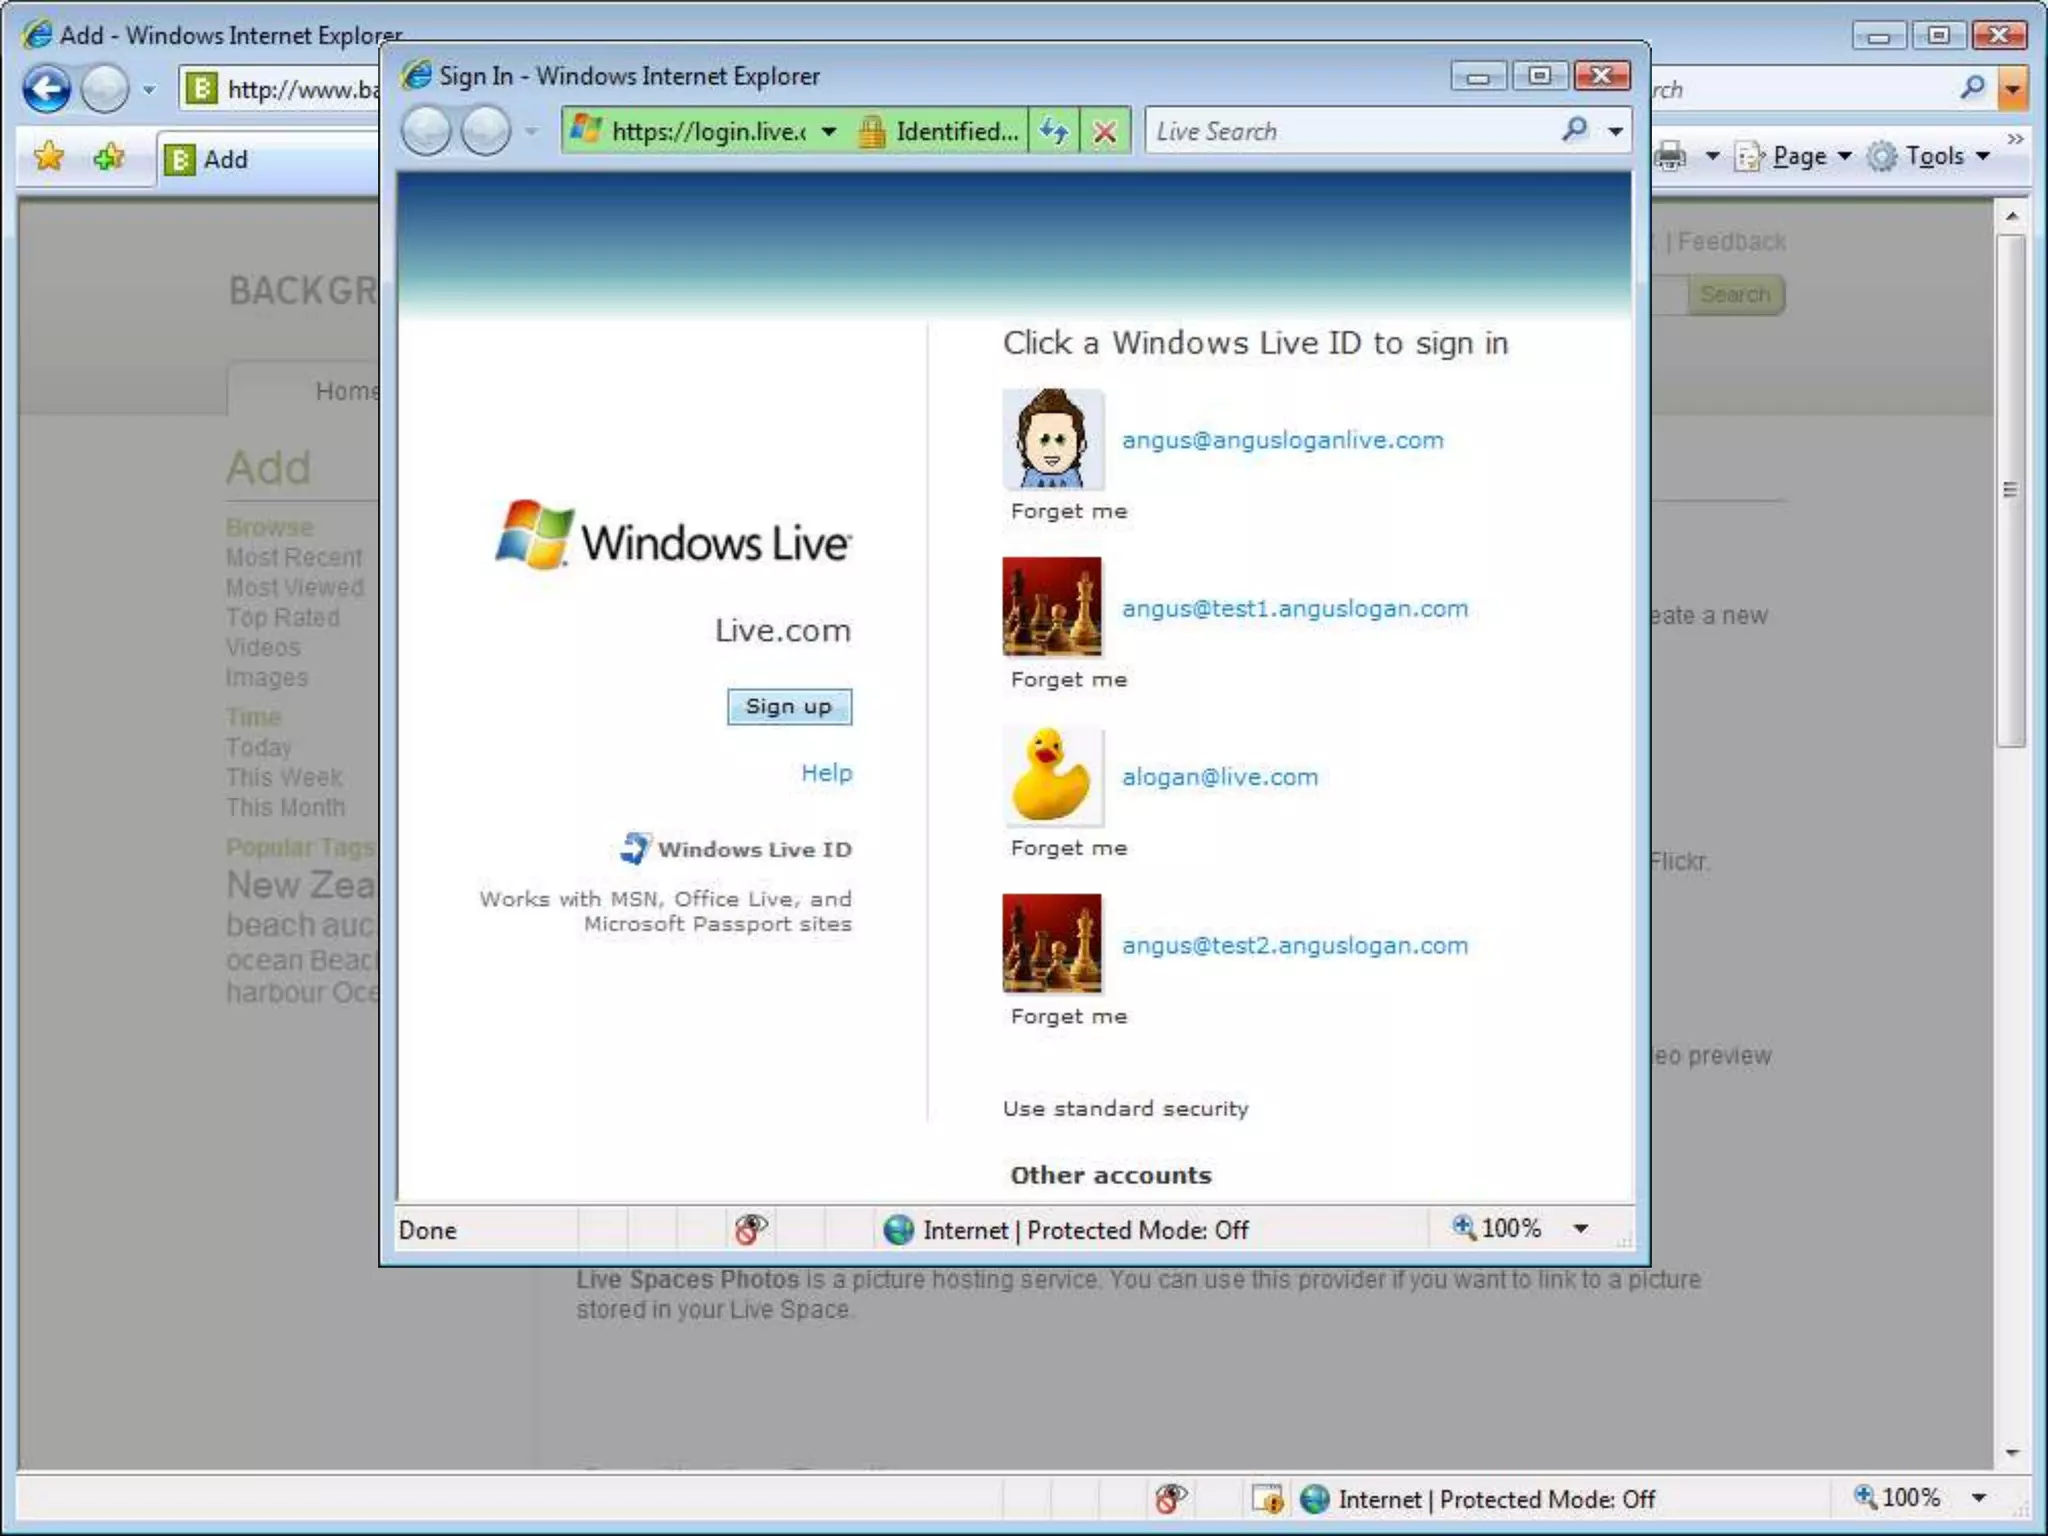Select cartoon avatar for angus@angusloganlive.com
This screenshot has width=2048, height=1536.
pos(1052,439)
